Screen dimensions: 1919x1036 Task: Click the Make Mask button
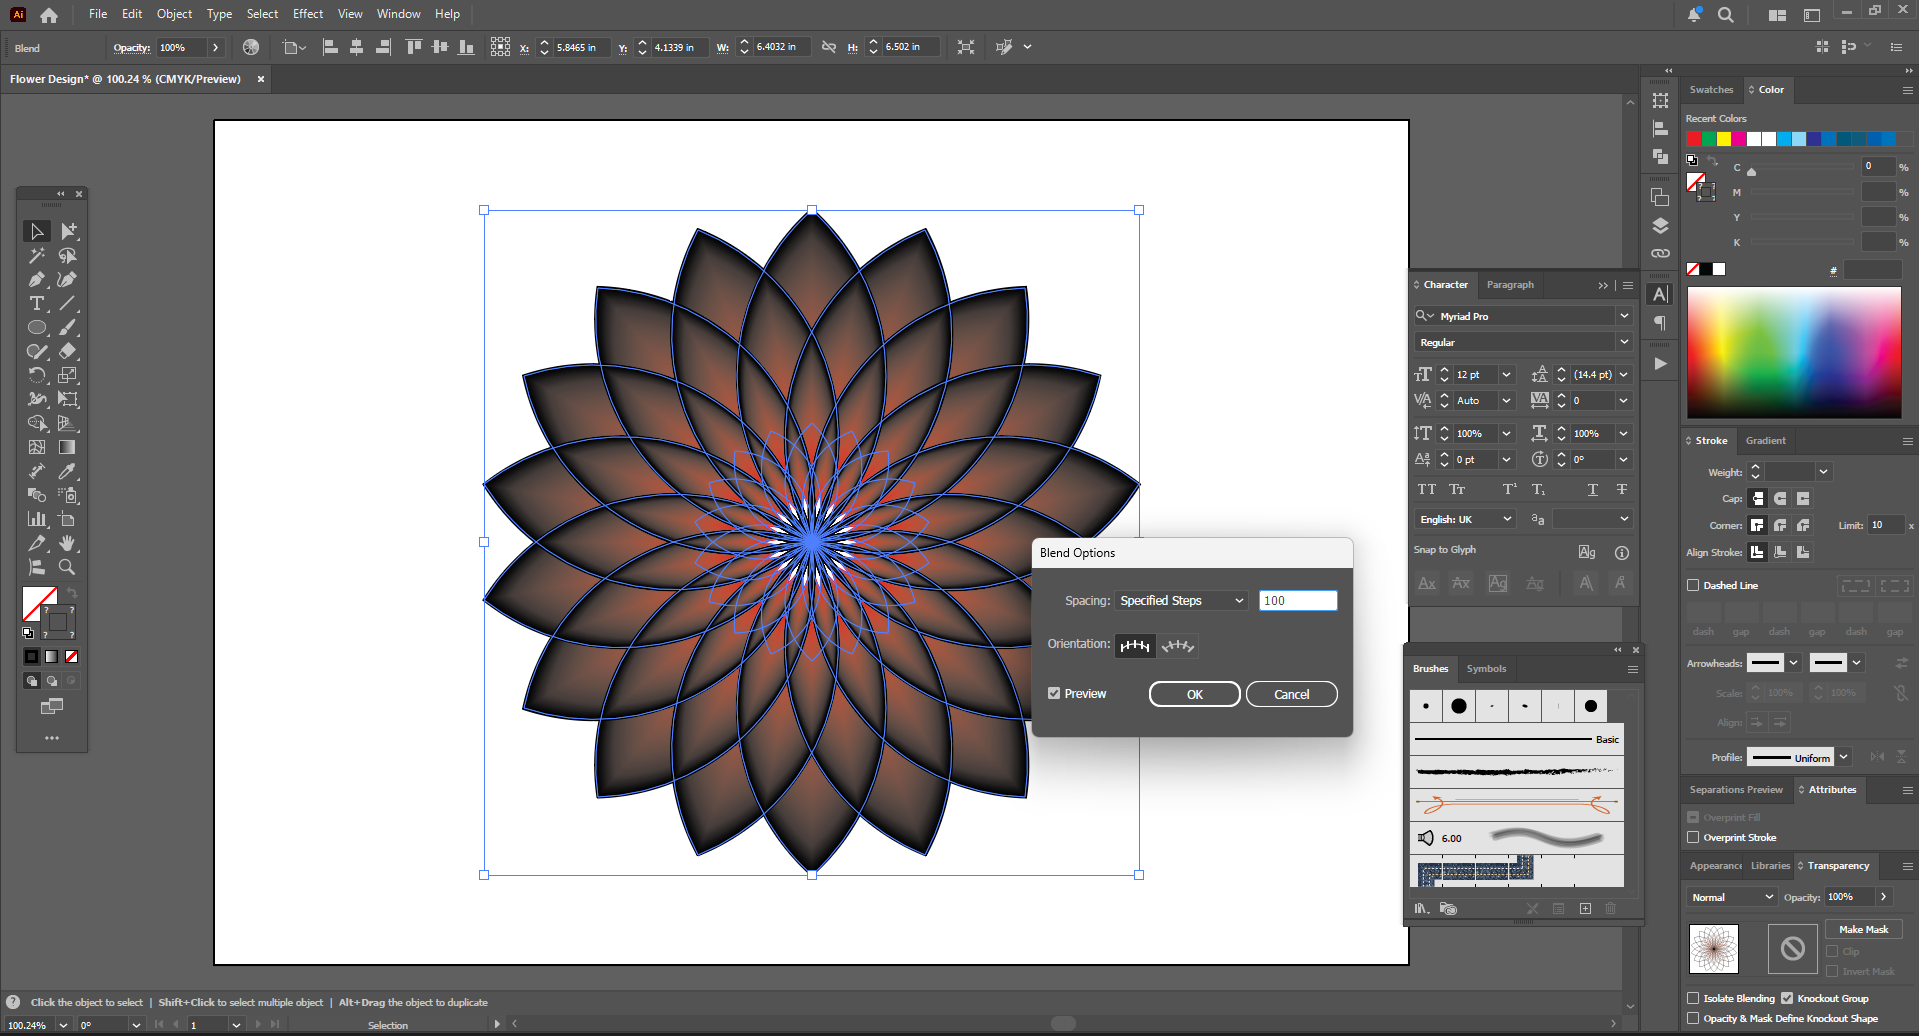1863,930
